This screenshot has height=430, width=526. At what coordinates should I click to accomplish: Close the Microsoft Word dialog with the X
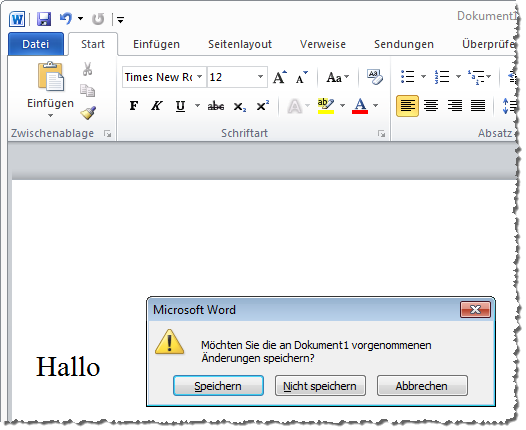click(x=475, y=309)
